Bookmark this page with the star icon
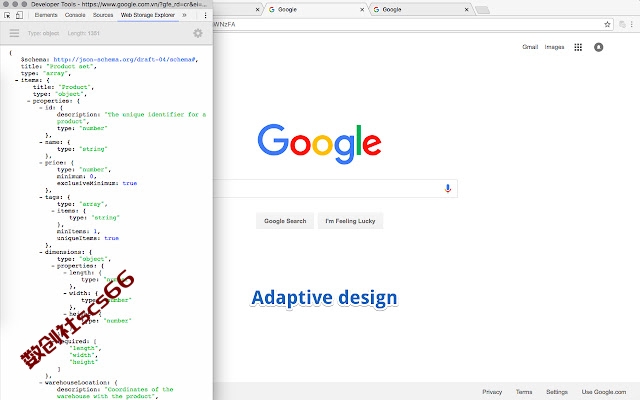The image size is (640, 400). [x=607, y=24]
